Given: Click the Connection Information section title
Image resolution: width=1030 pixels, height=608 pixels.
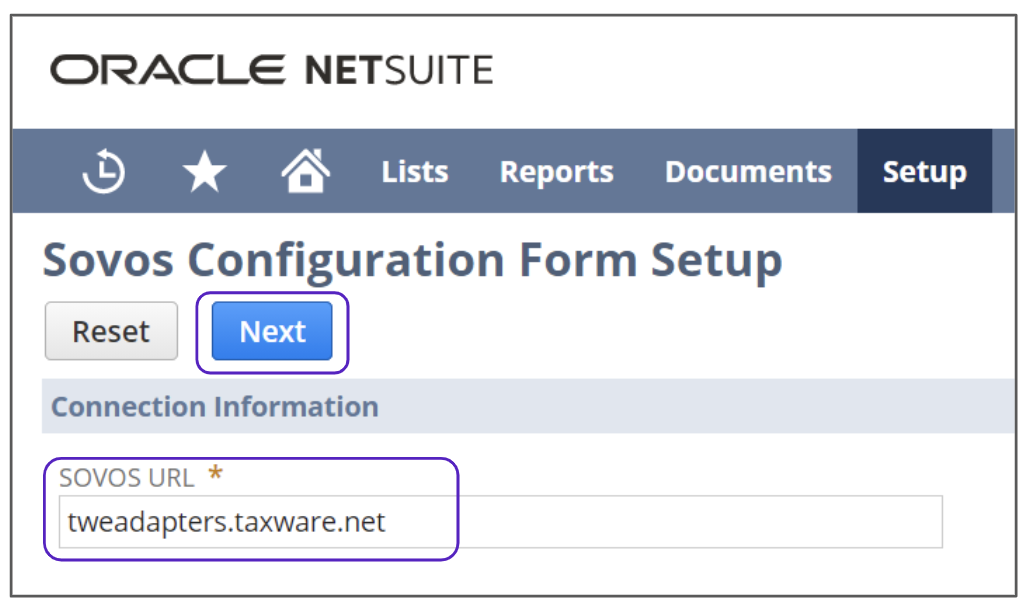Looking at the screenshot, I should coord(215,407).
